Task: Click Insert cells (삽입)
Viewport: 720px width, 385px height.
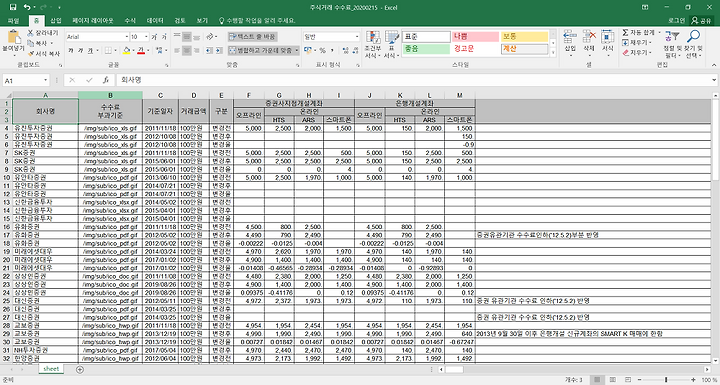Action: coord(570,44)
